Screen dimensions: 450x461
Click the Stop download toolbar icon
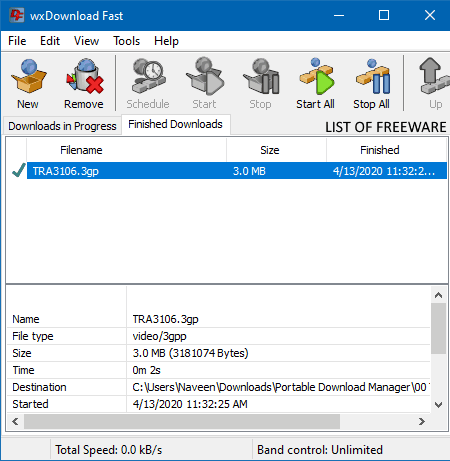[x=261, y=76]
